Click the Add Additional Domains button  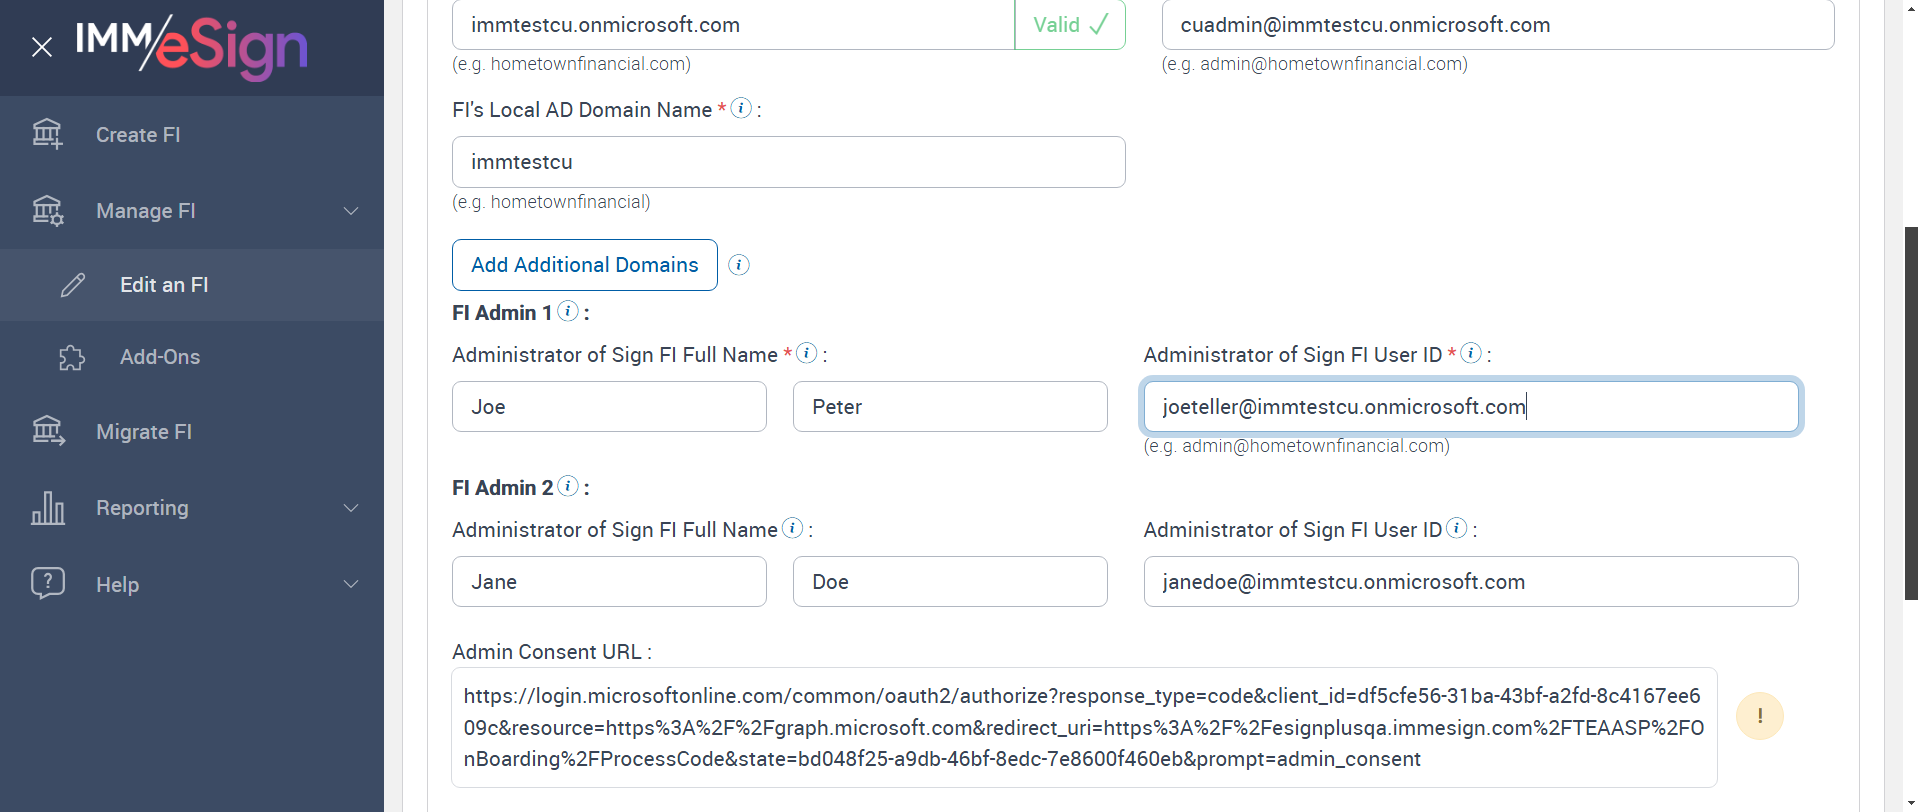click(x=584, y=265)
